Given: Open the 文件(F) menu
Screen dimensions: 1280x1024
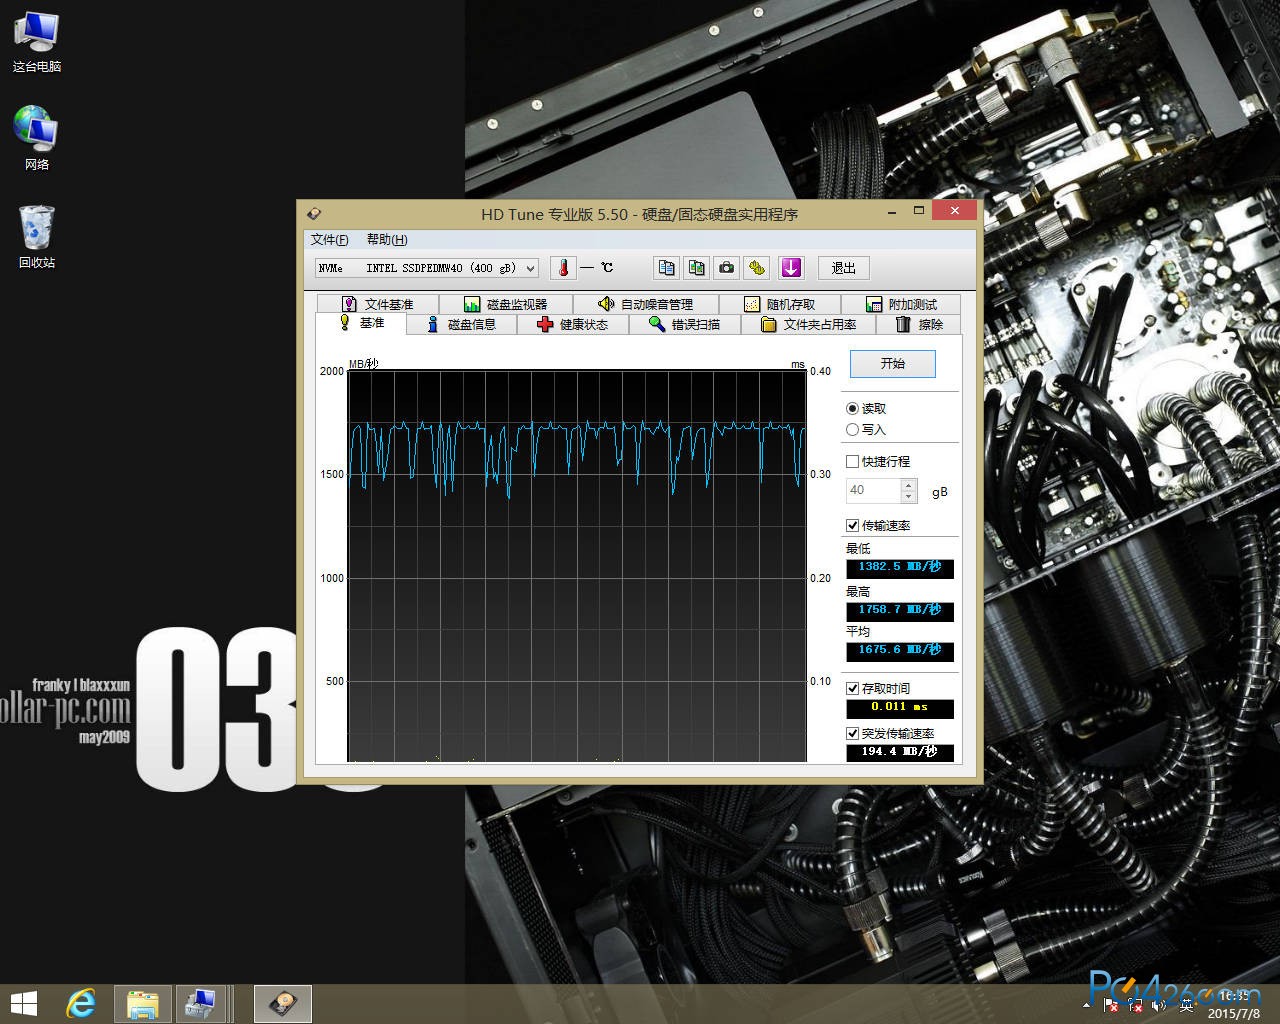Looking at the screenshot, I should pyautogui.click(x=330, y=239).
